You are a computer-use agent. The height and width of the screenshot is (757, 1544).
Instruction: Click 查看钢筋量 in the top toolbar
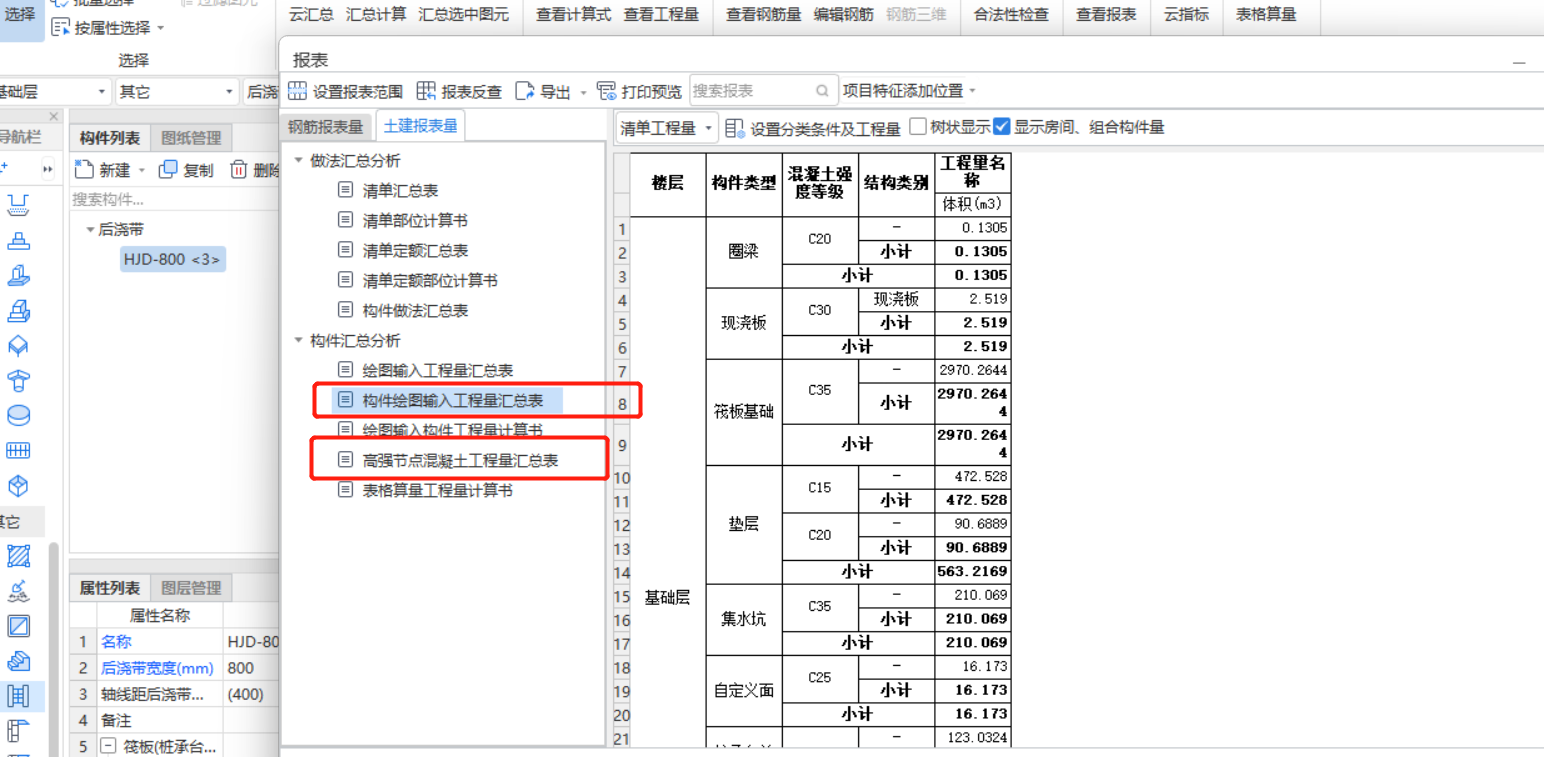764,14
